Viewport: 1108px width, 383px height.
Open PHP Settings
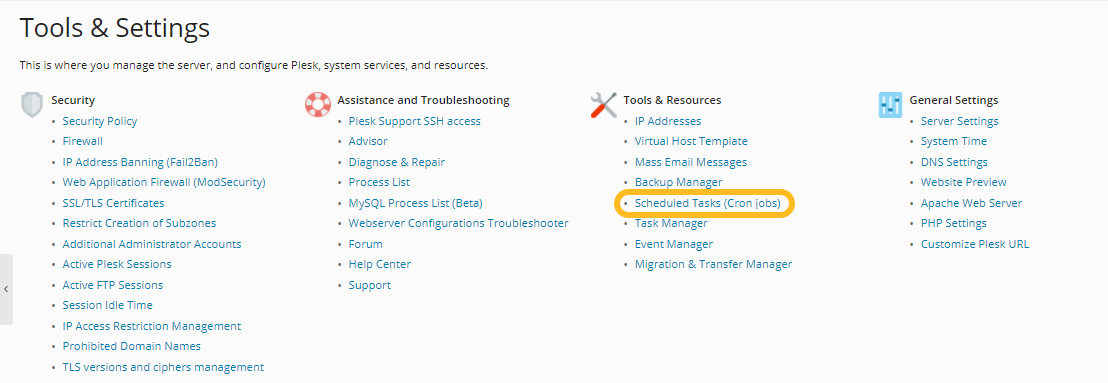(x=953, y=223)
